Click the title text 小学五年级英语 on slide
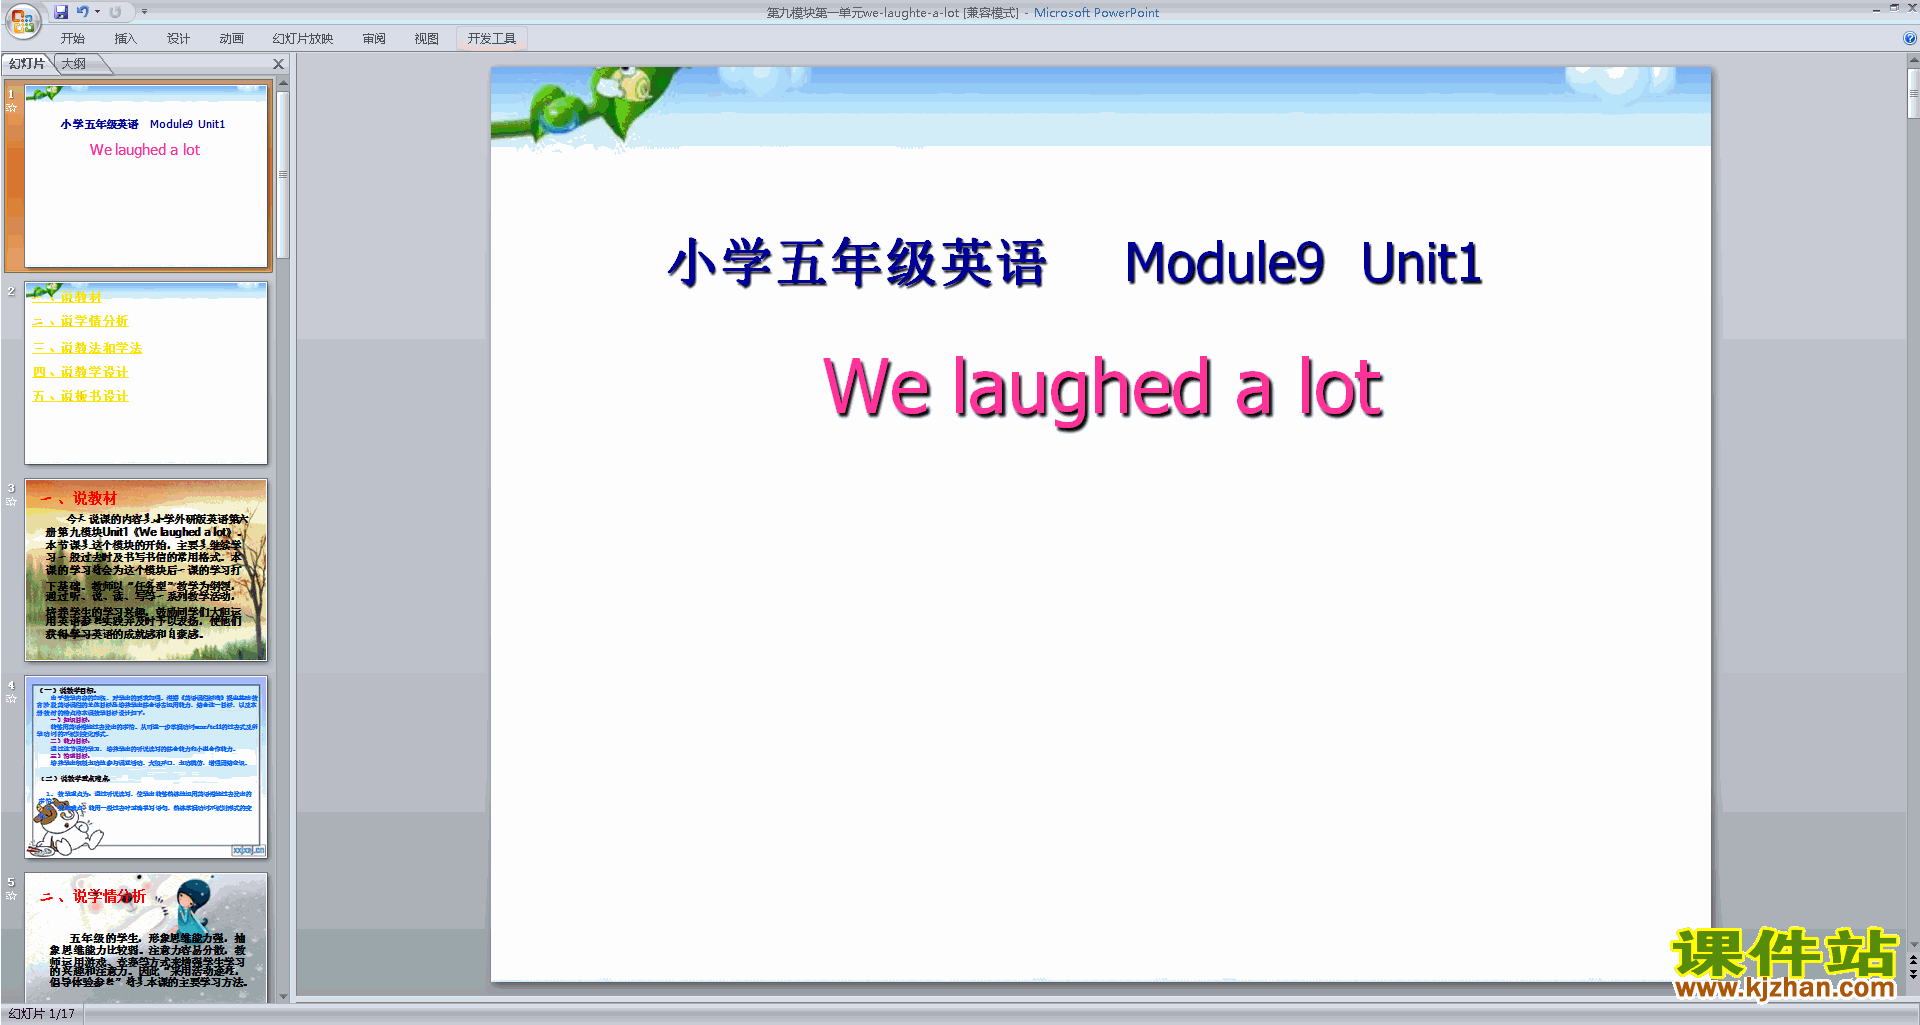1920x1025 pixels. 858,264
